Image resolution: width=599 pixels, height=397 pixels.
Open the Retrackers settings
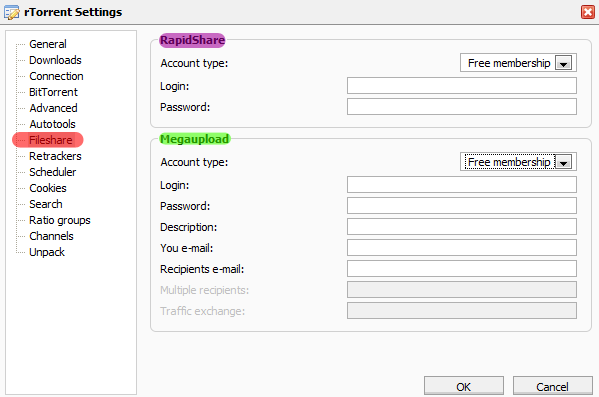click(x=55, y=156)
